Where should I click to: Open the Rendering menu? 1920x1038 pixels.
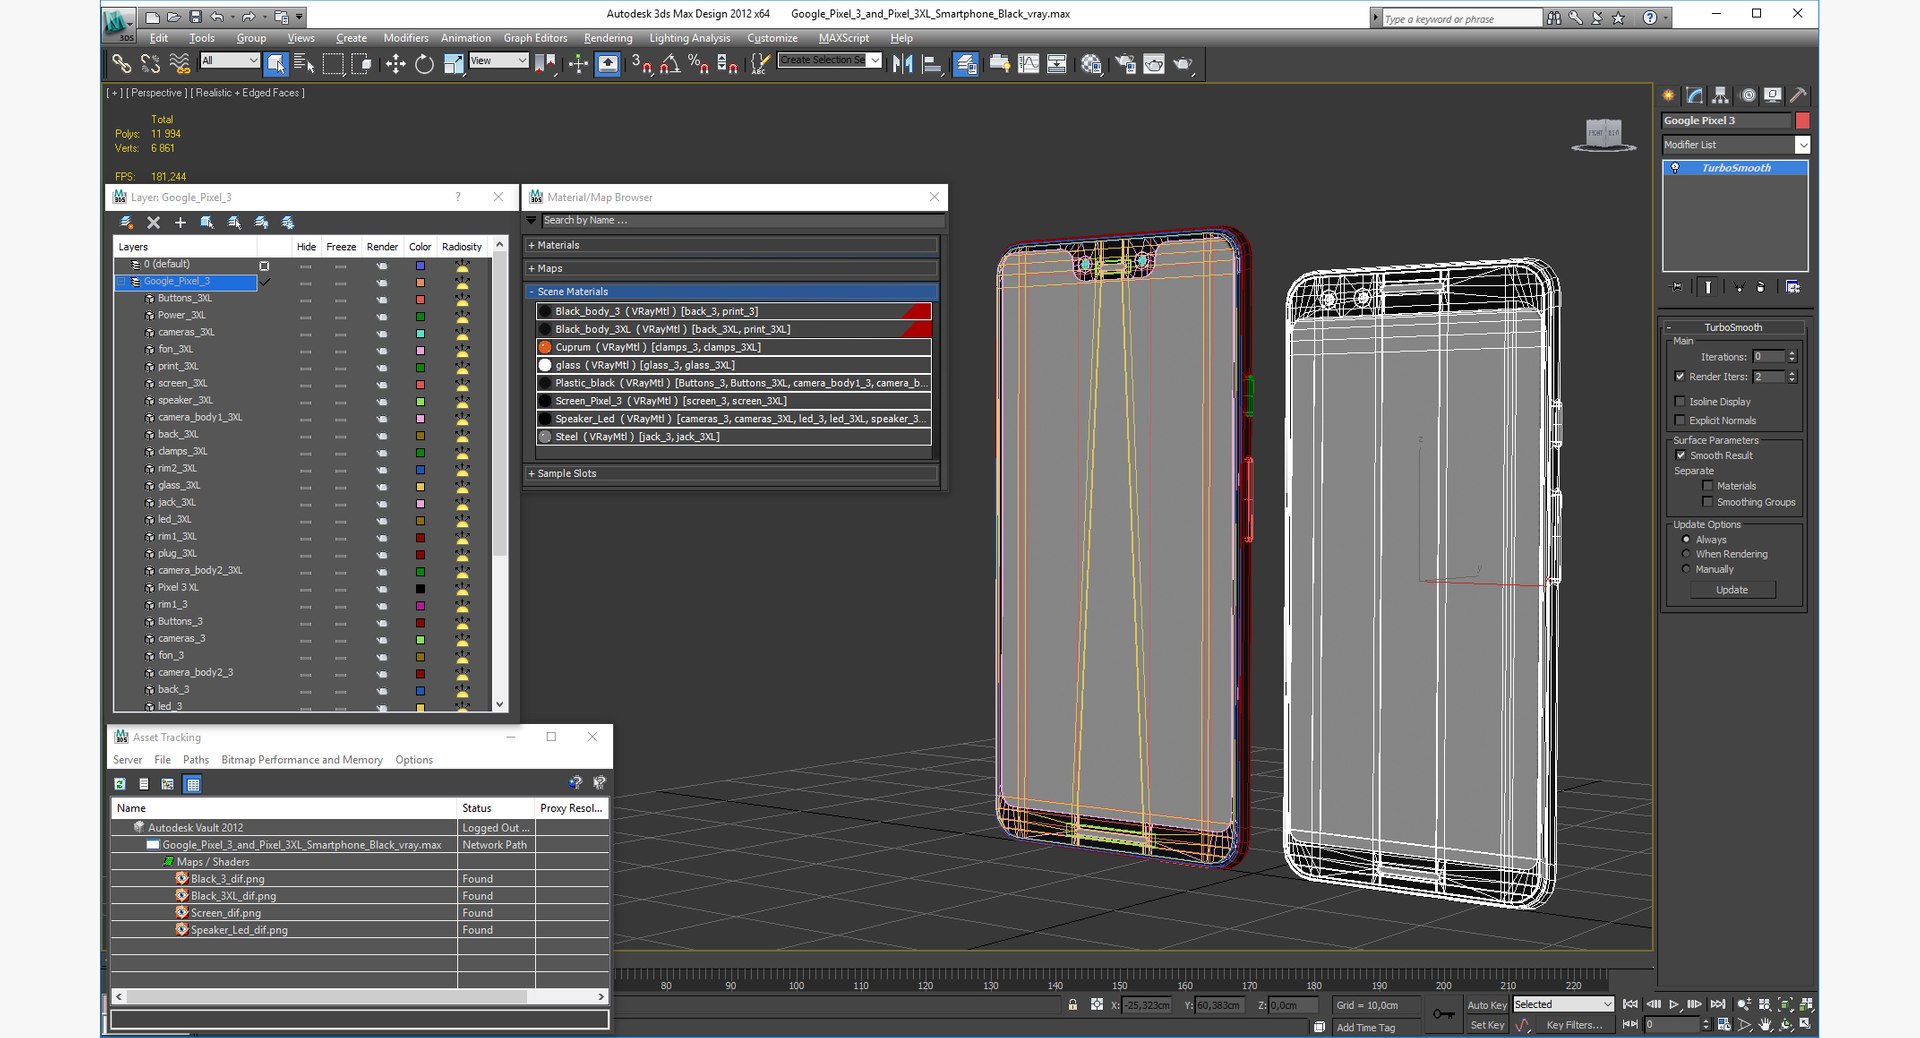(608, 38)
